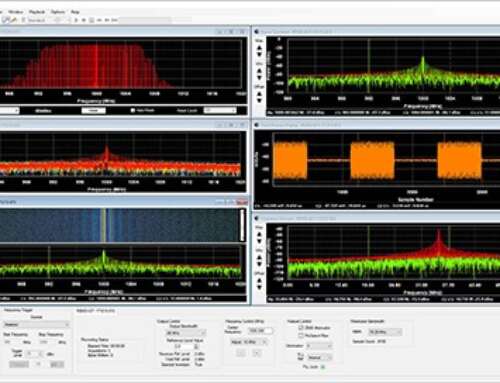The width and height of the screenshot is (500, 383).
Task: Click the title icon of the orange time-domain panel
Action: (x=257, y=125)
